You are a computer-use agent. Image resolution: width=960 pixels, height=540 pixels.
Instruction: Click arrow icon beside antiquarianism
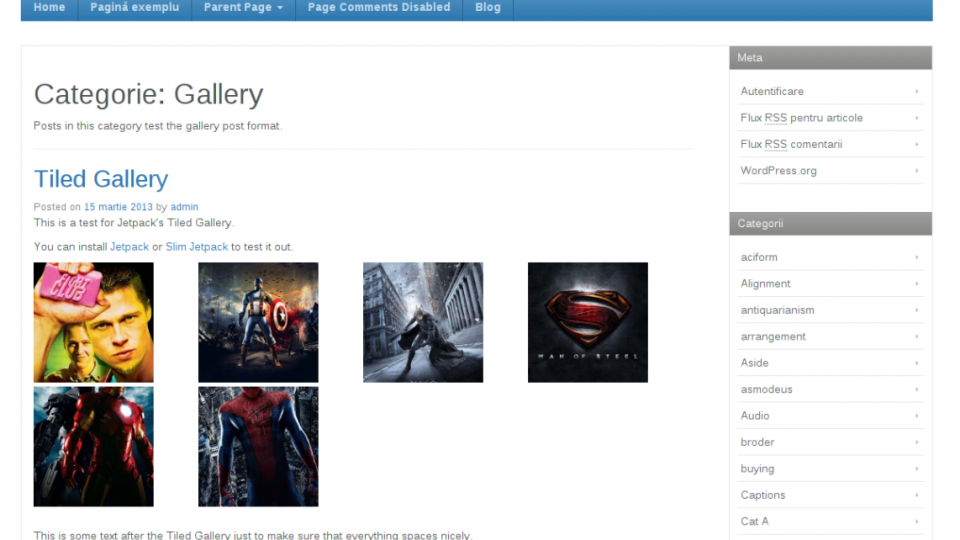[x=917, y=310]
